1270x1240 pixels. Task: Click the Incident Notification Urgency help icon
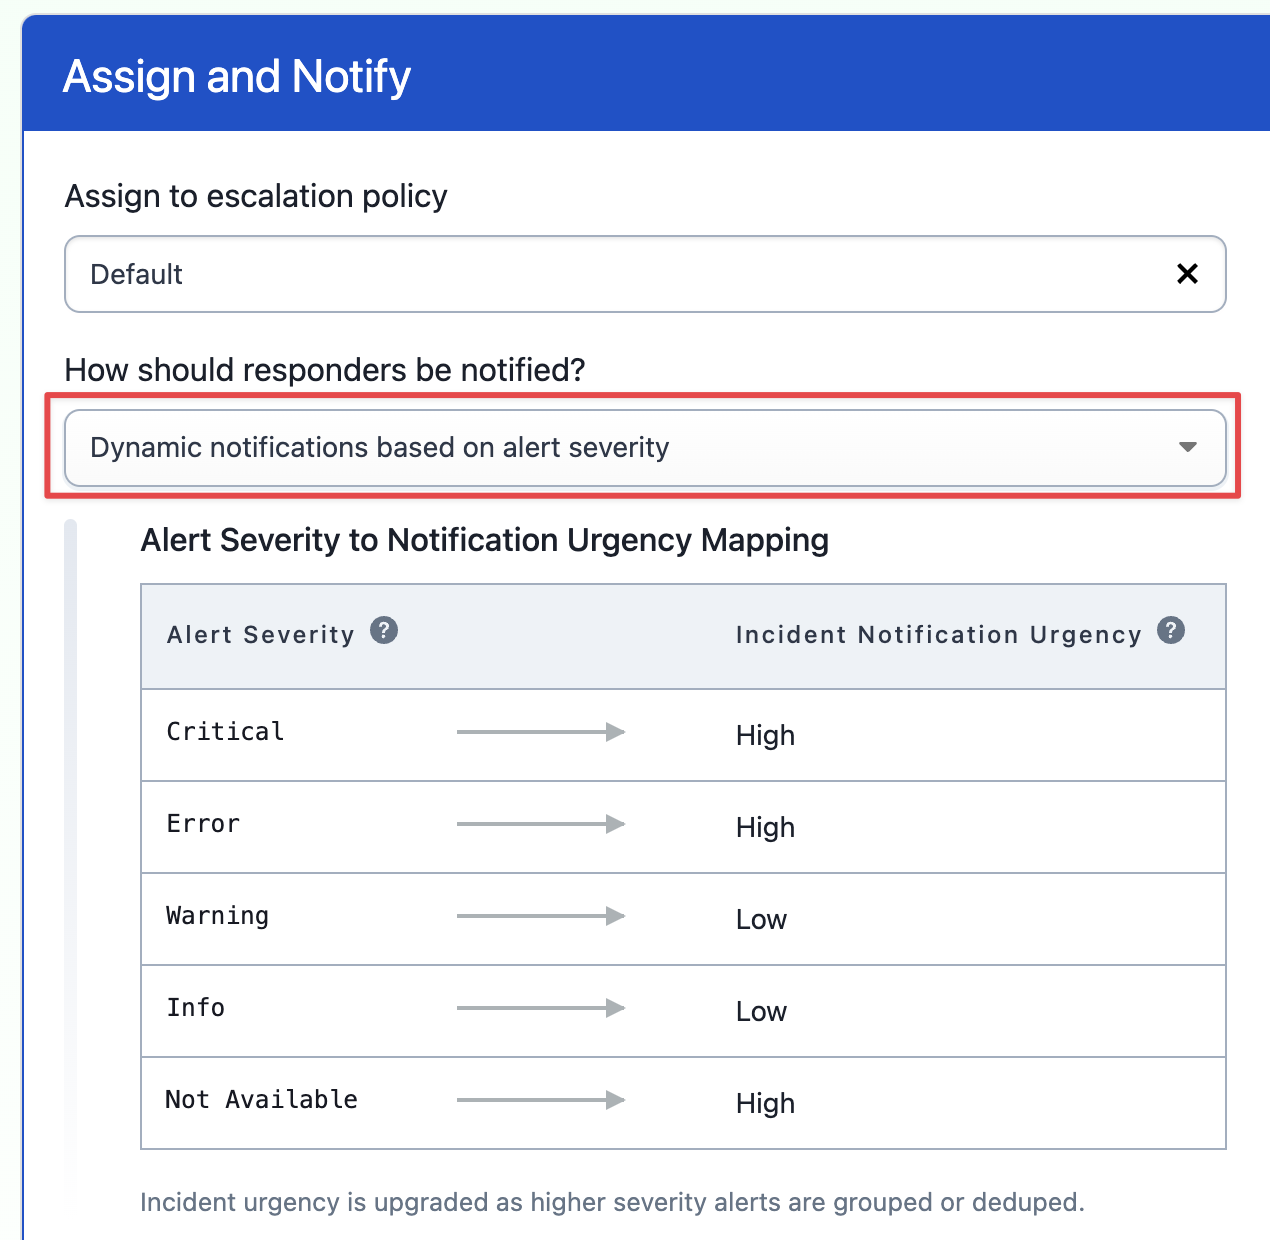click(x=1171, y=631)
